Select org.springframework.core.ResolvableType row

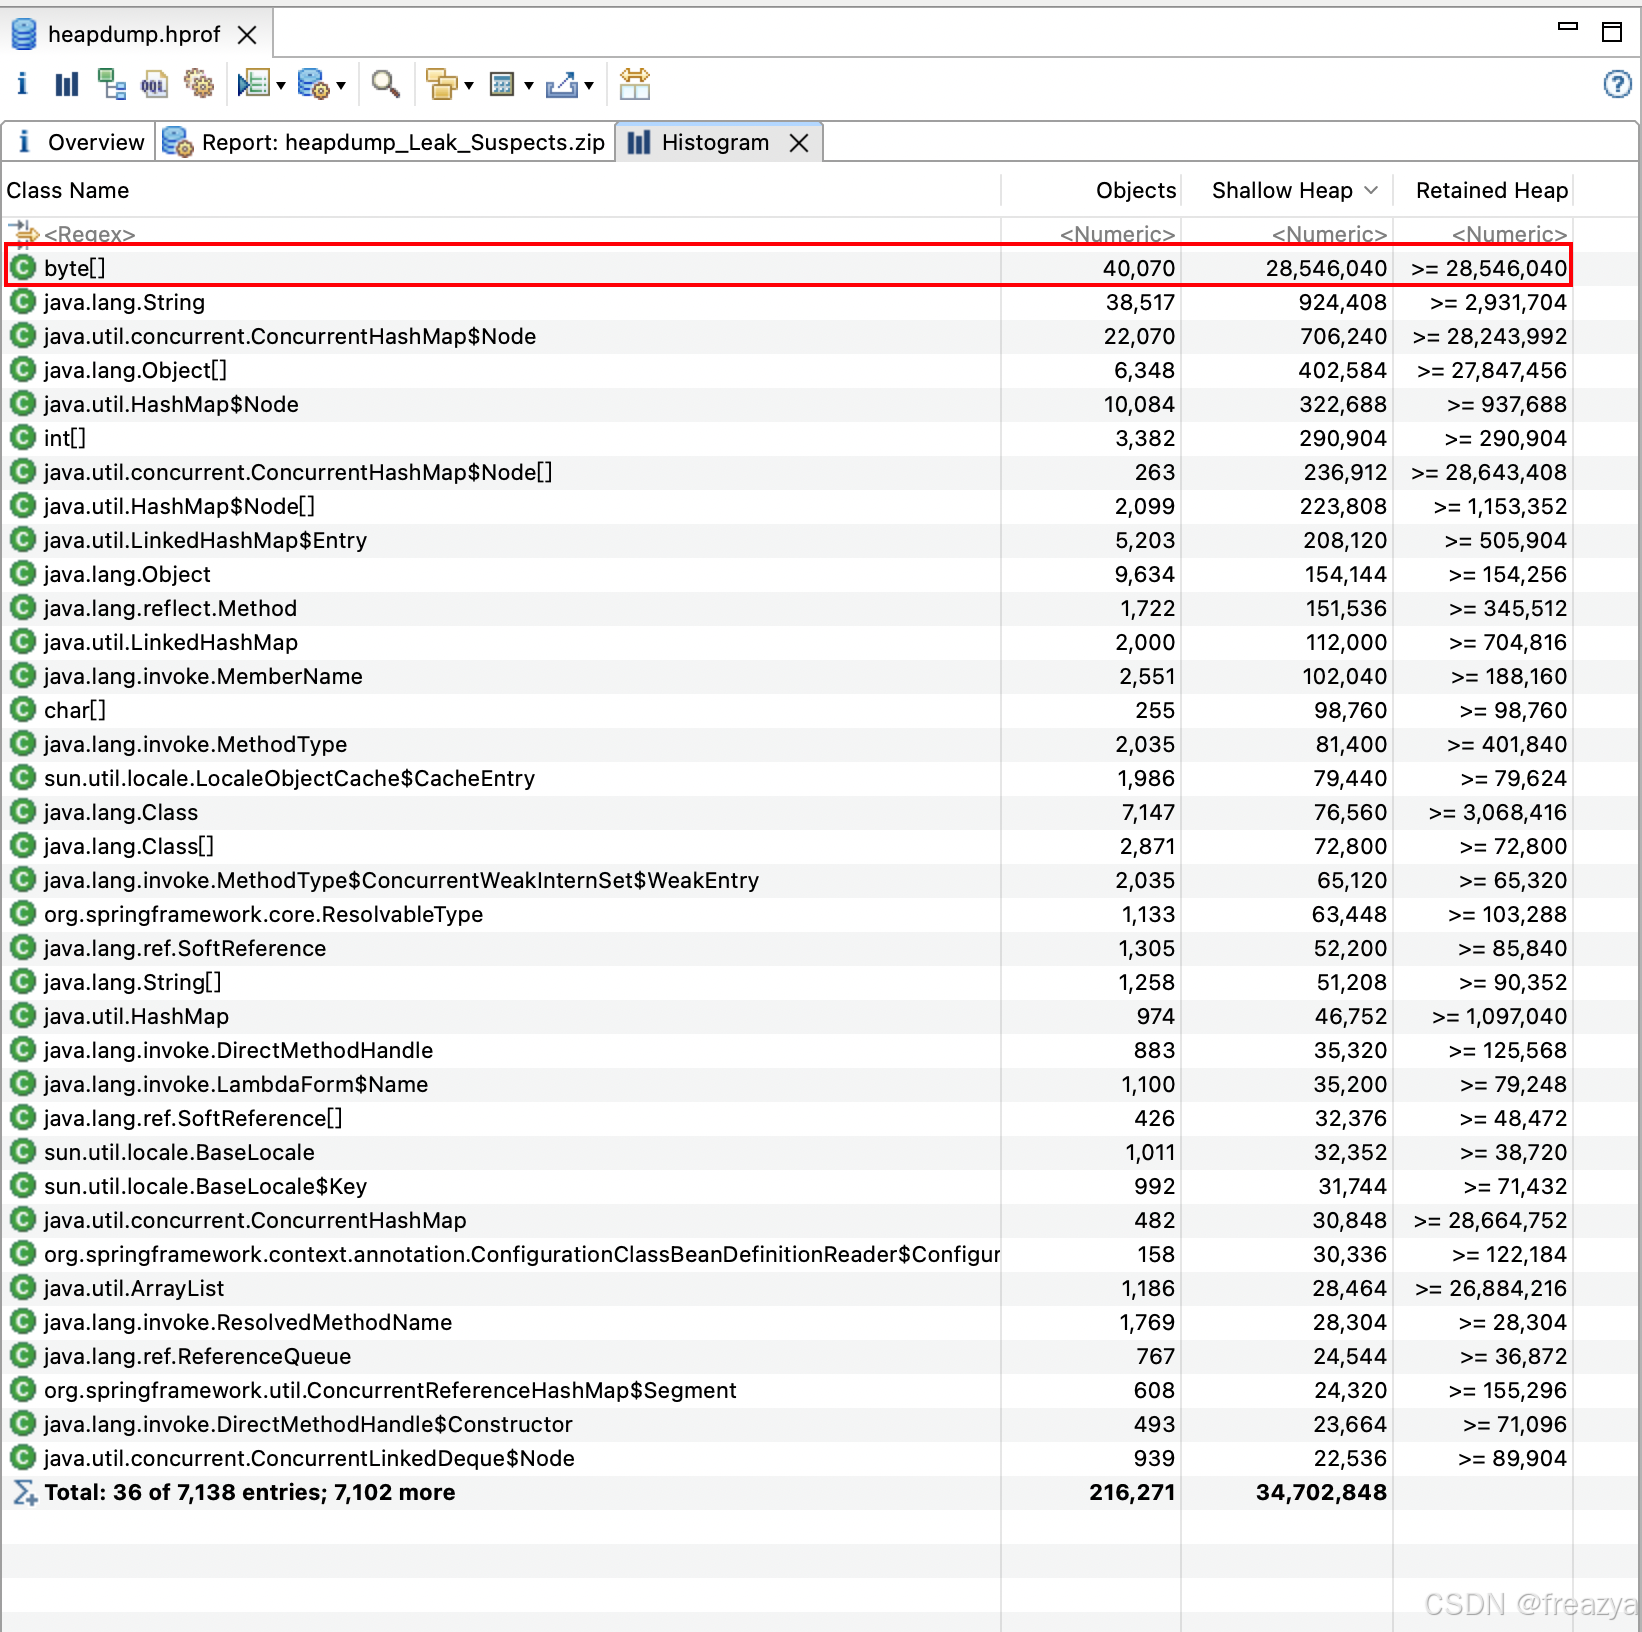788,914
